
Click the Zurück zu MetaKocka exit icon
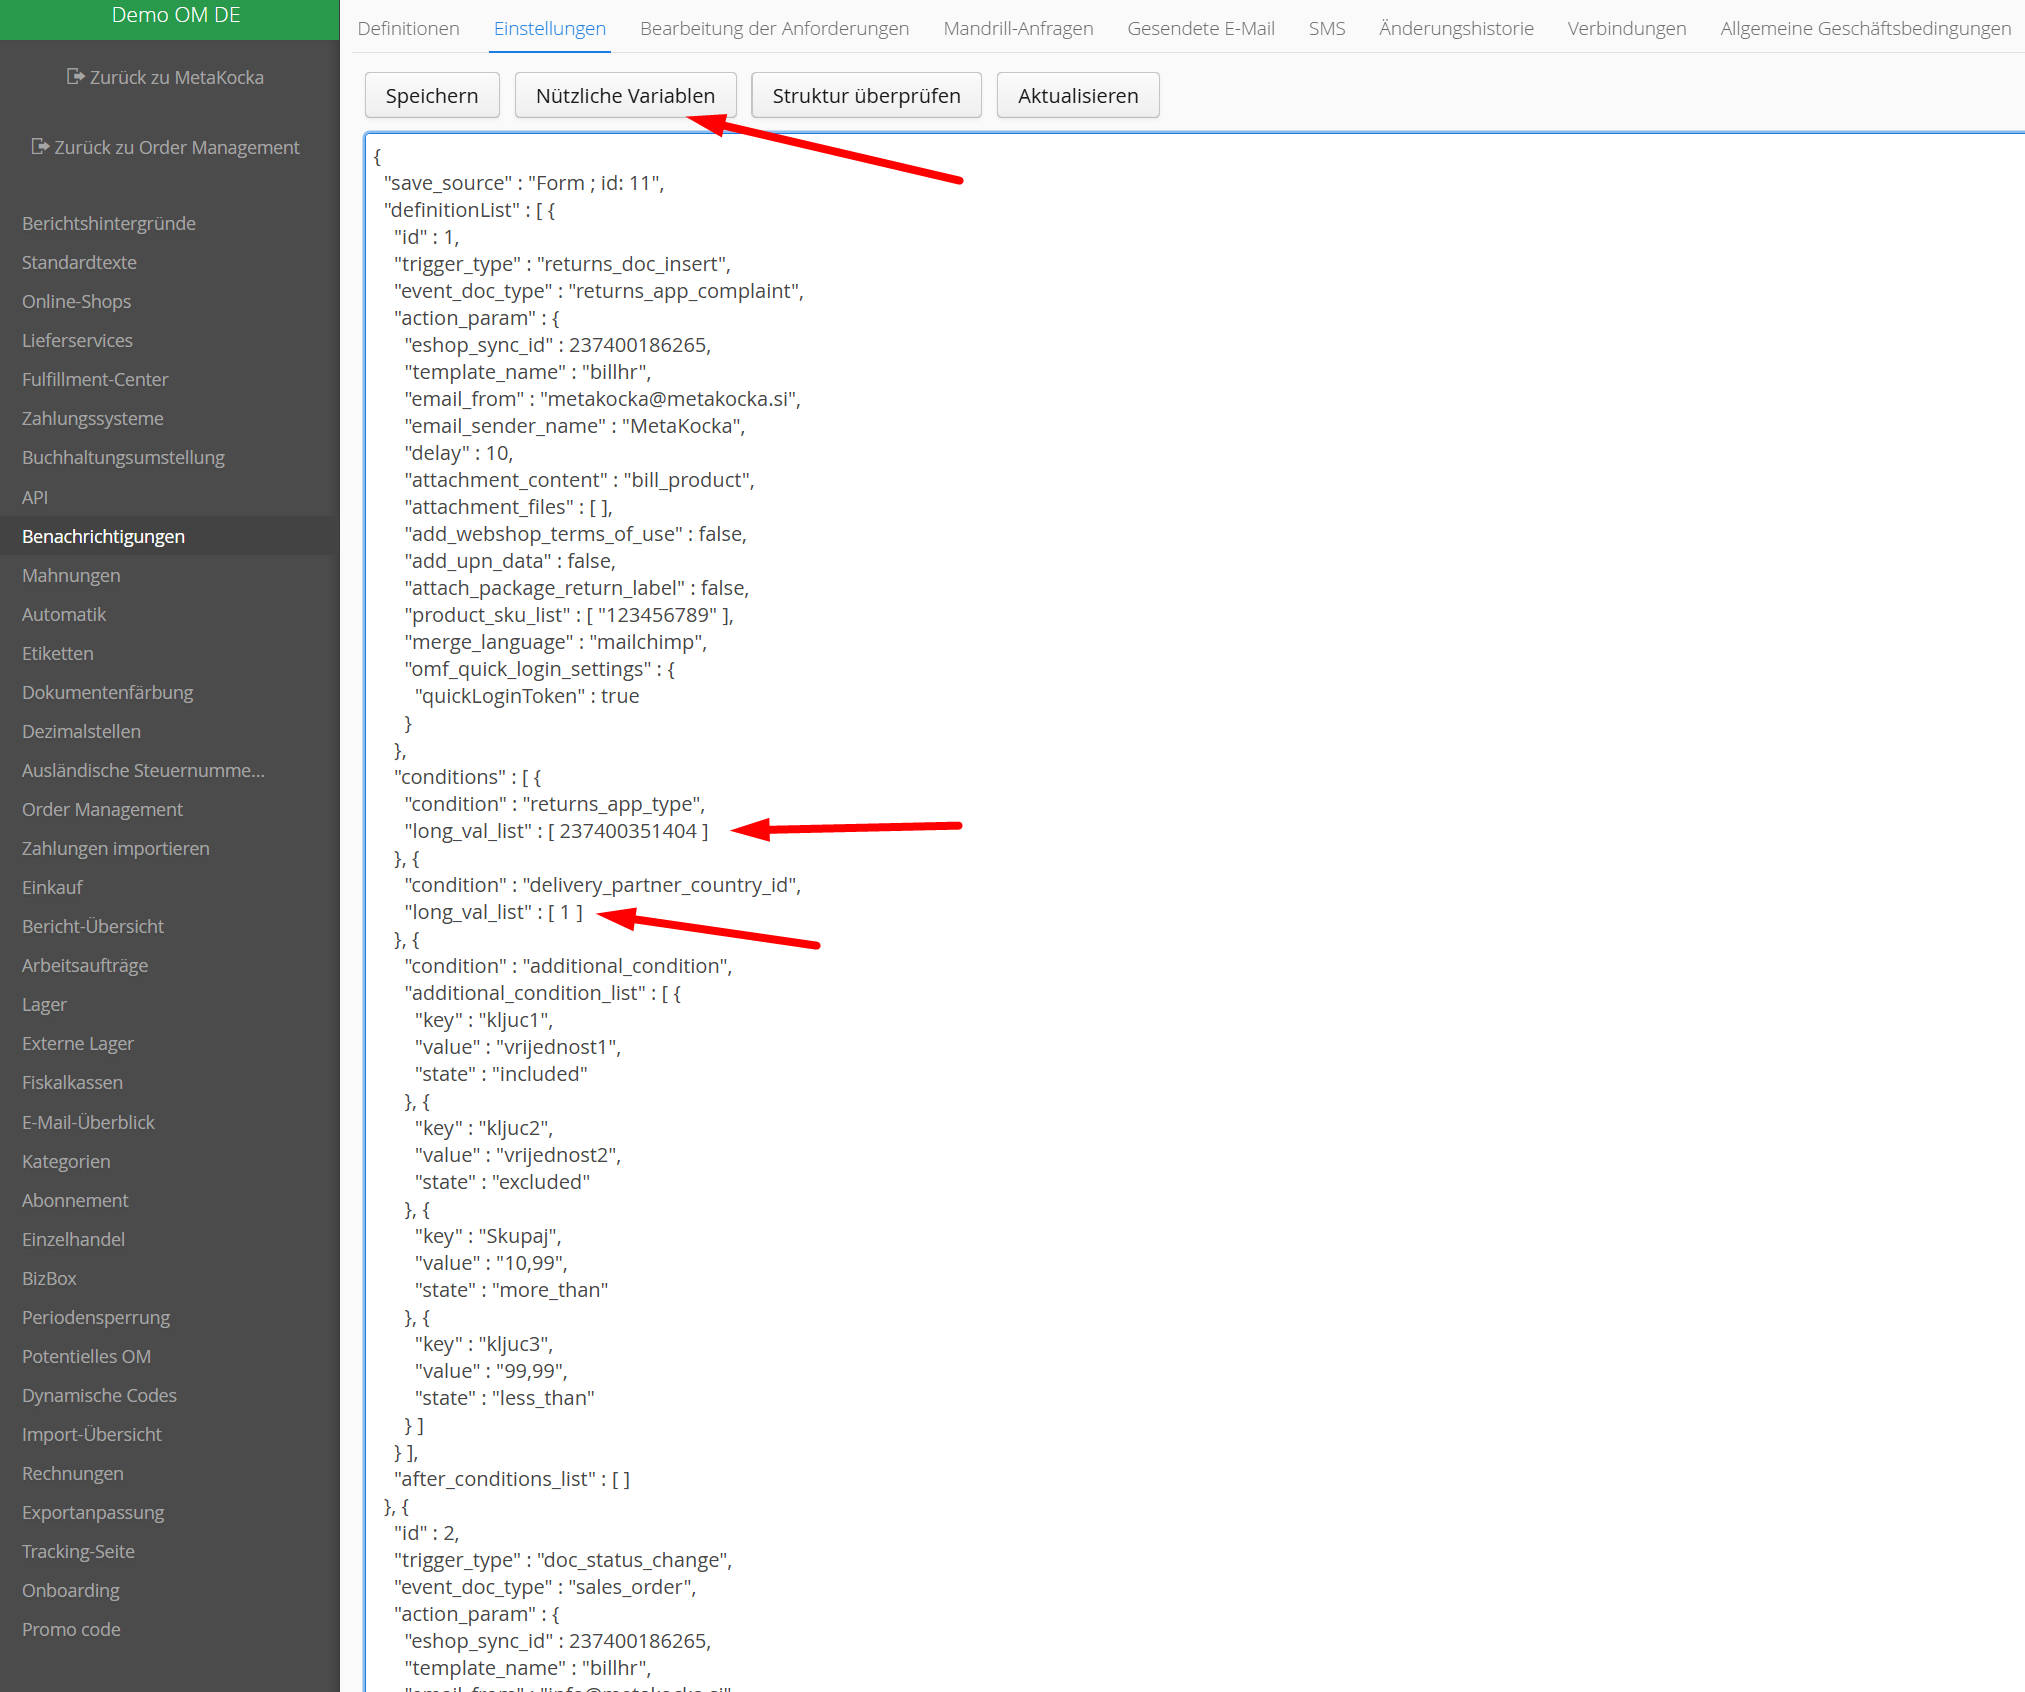(x=75, y=77)
